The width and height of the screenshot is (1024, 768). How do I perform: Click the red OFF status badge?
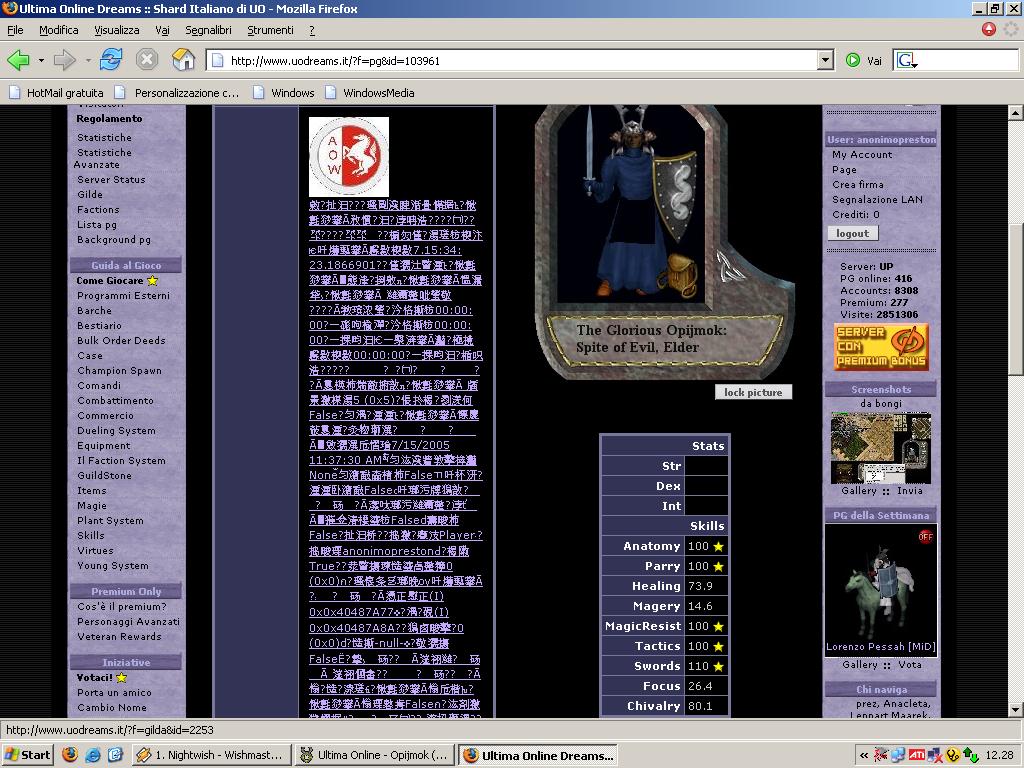tap(926, 537)
